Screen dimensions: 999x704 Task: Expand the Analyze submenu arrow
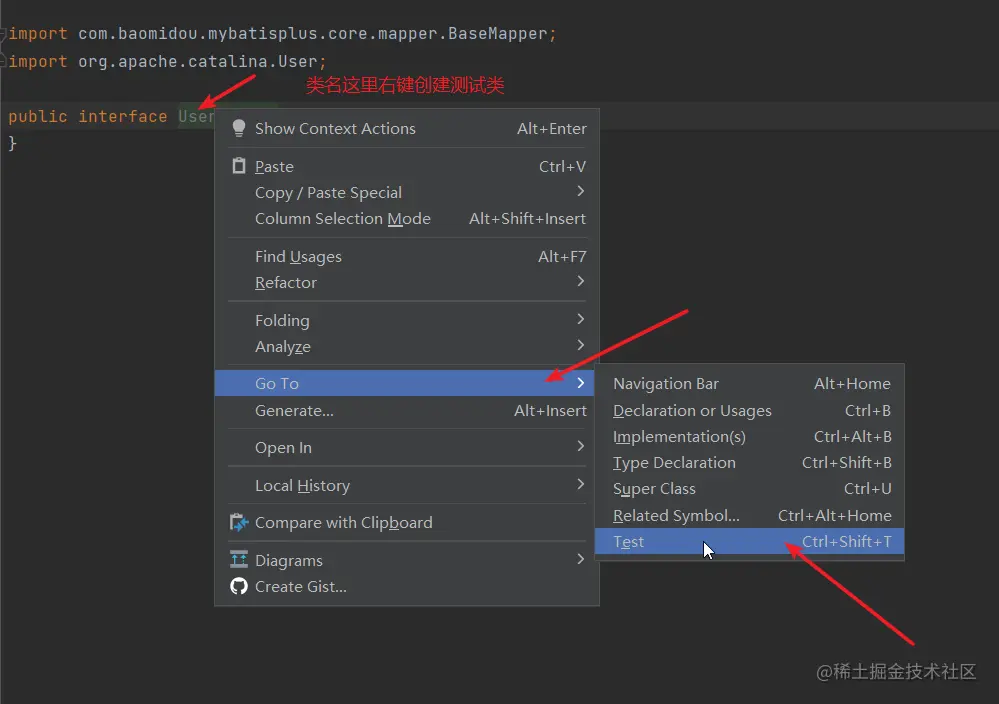580,346
